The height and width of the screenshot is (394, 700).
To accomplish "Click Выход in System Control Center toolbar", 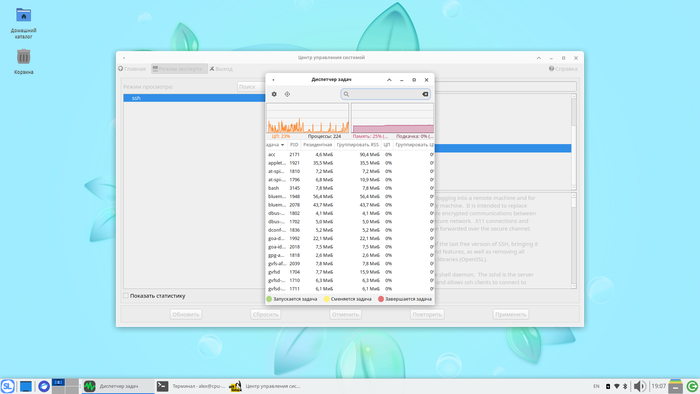I will (x=221, y=69).
